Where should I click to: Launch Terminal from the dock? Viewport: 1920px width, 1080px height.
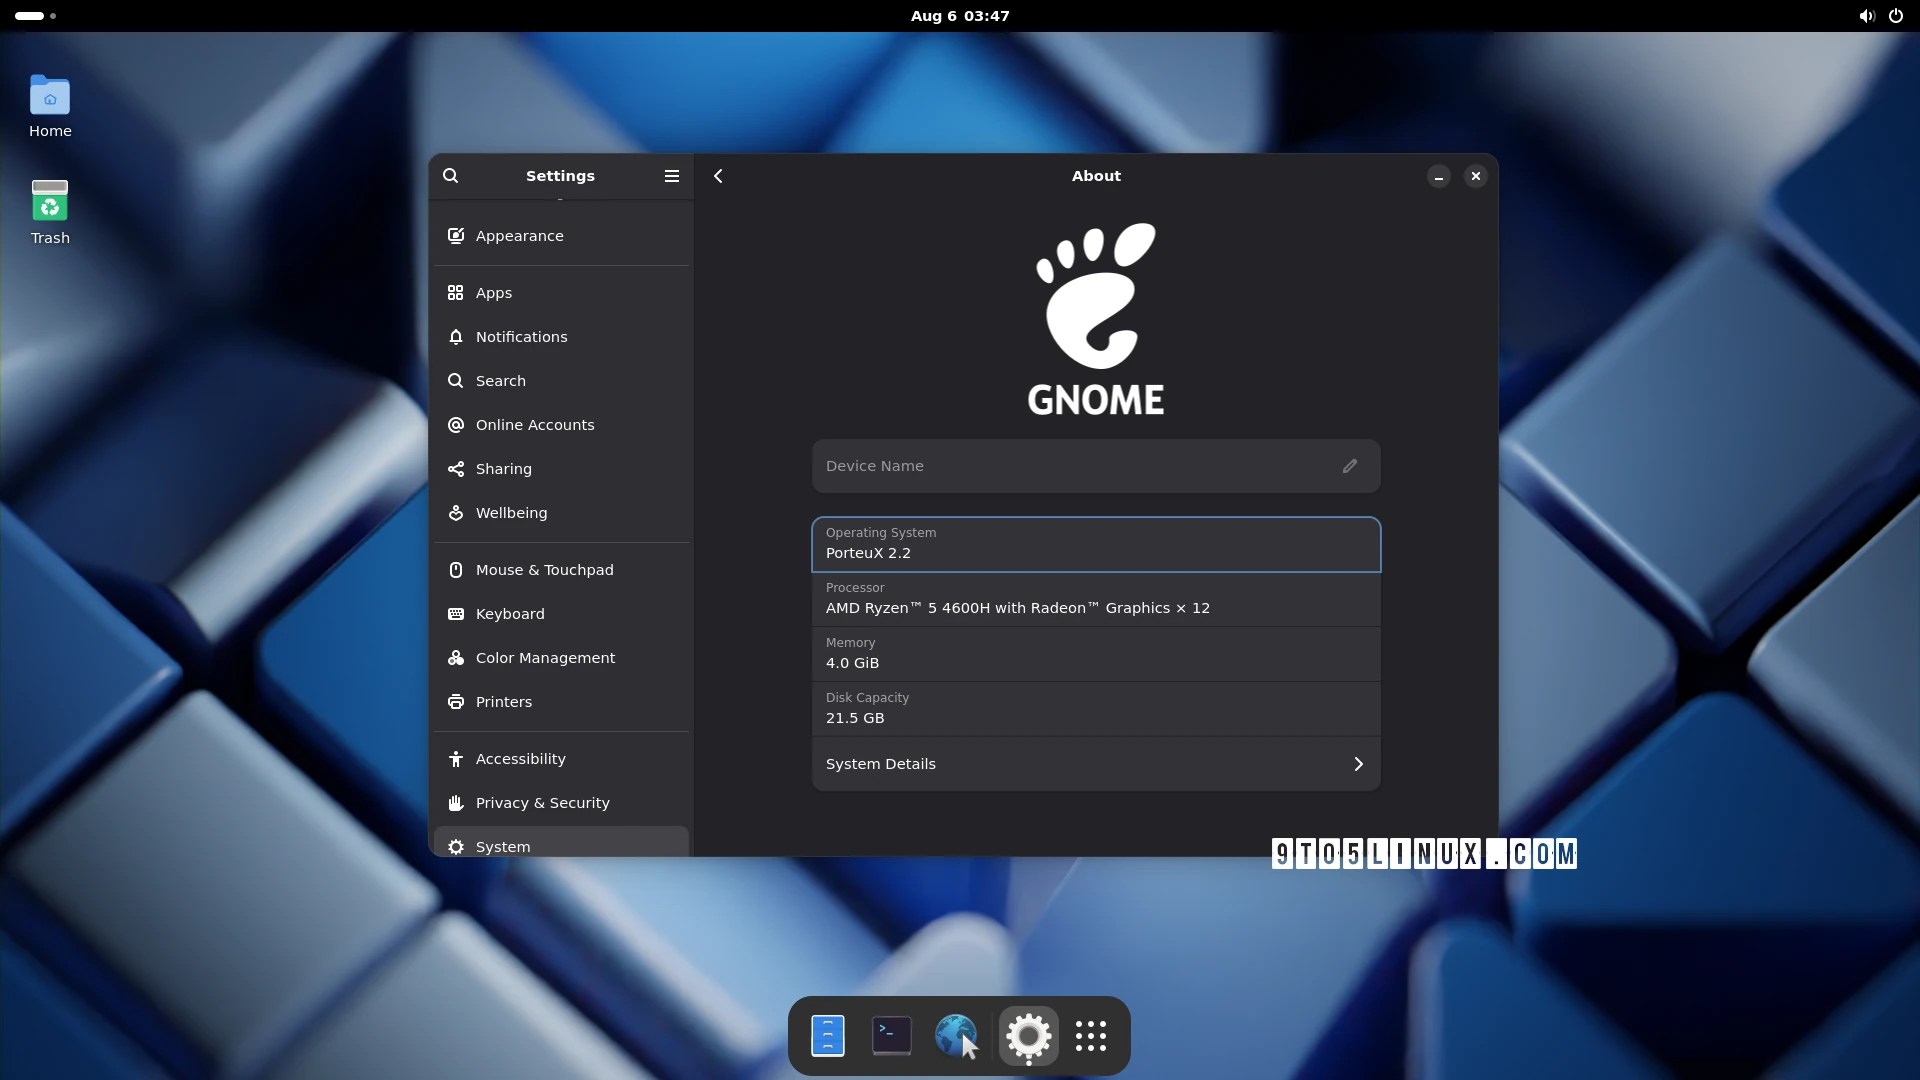coord(891,1036)
